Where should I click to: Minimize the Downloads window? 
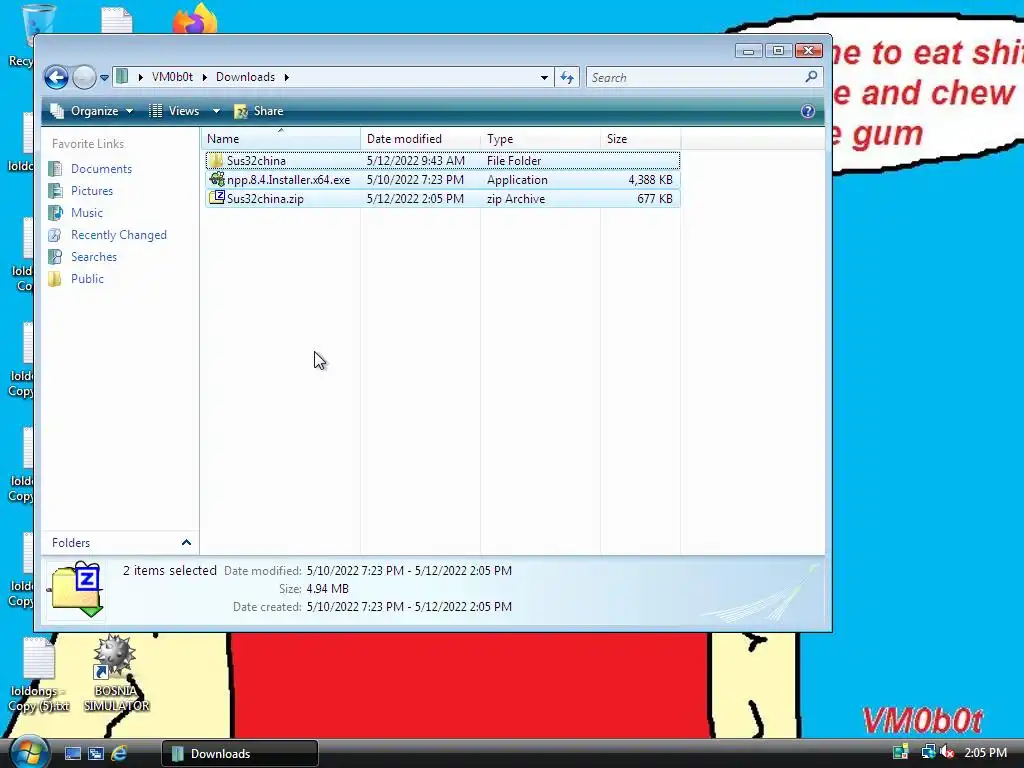click(x=748, y=51)
